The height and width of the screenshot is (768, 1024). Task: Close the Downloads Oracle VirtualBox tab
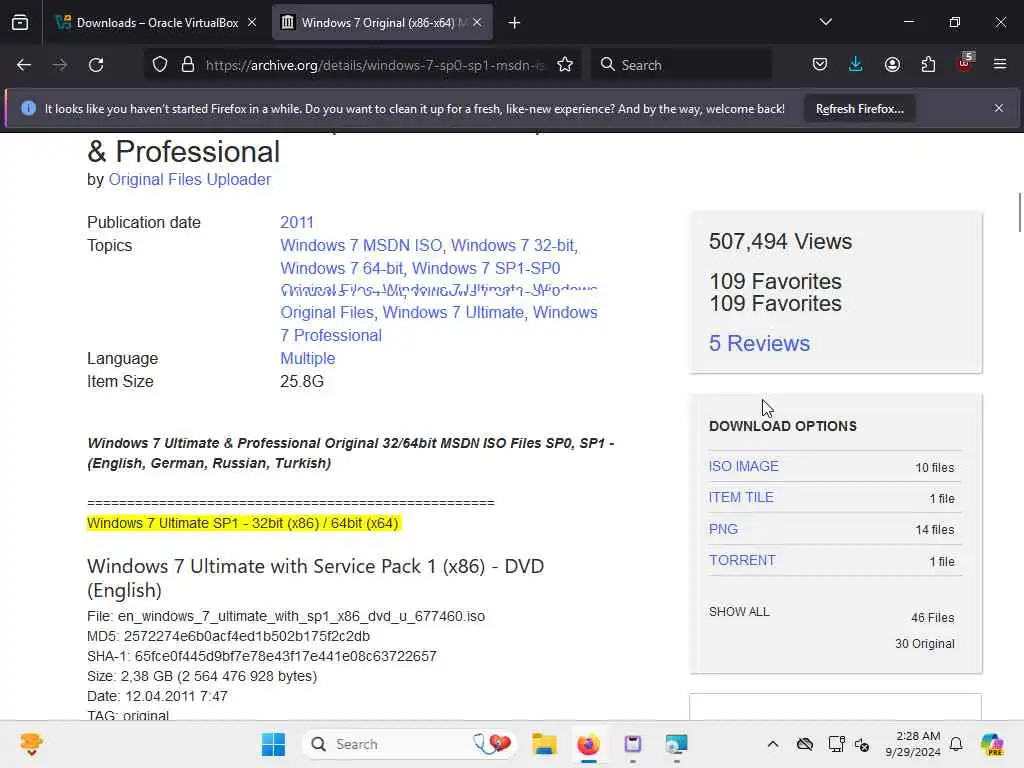[252, 22]
